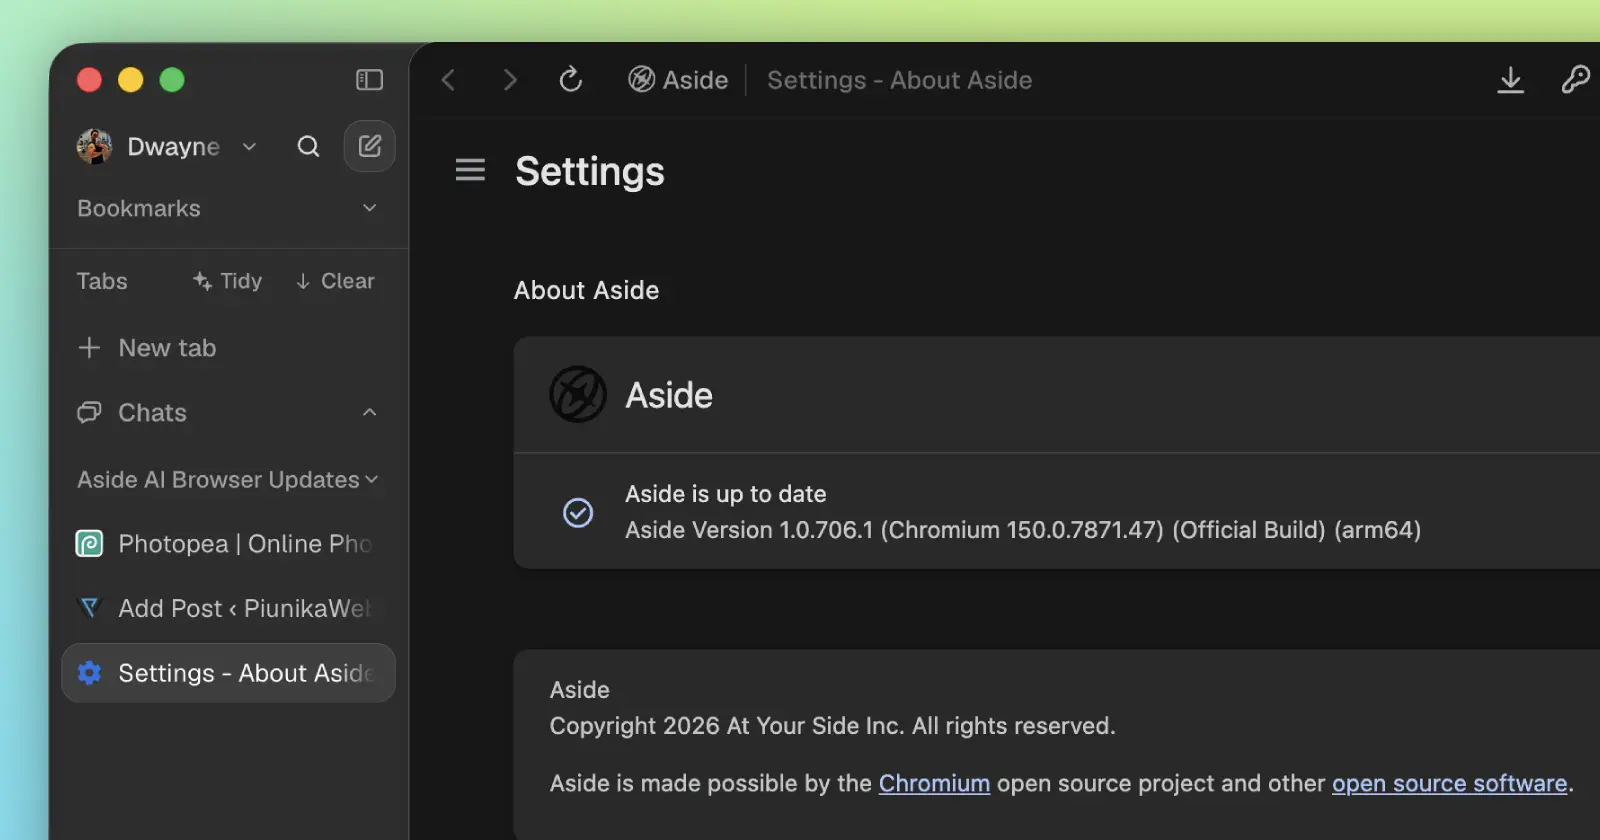The width and height of the screenshot is (1600, 840).
Task: Expand the Bookmarks section
Action: (x=369, y=208)
